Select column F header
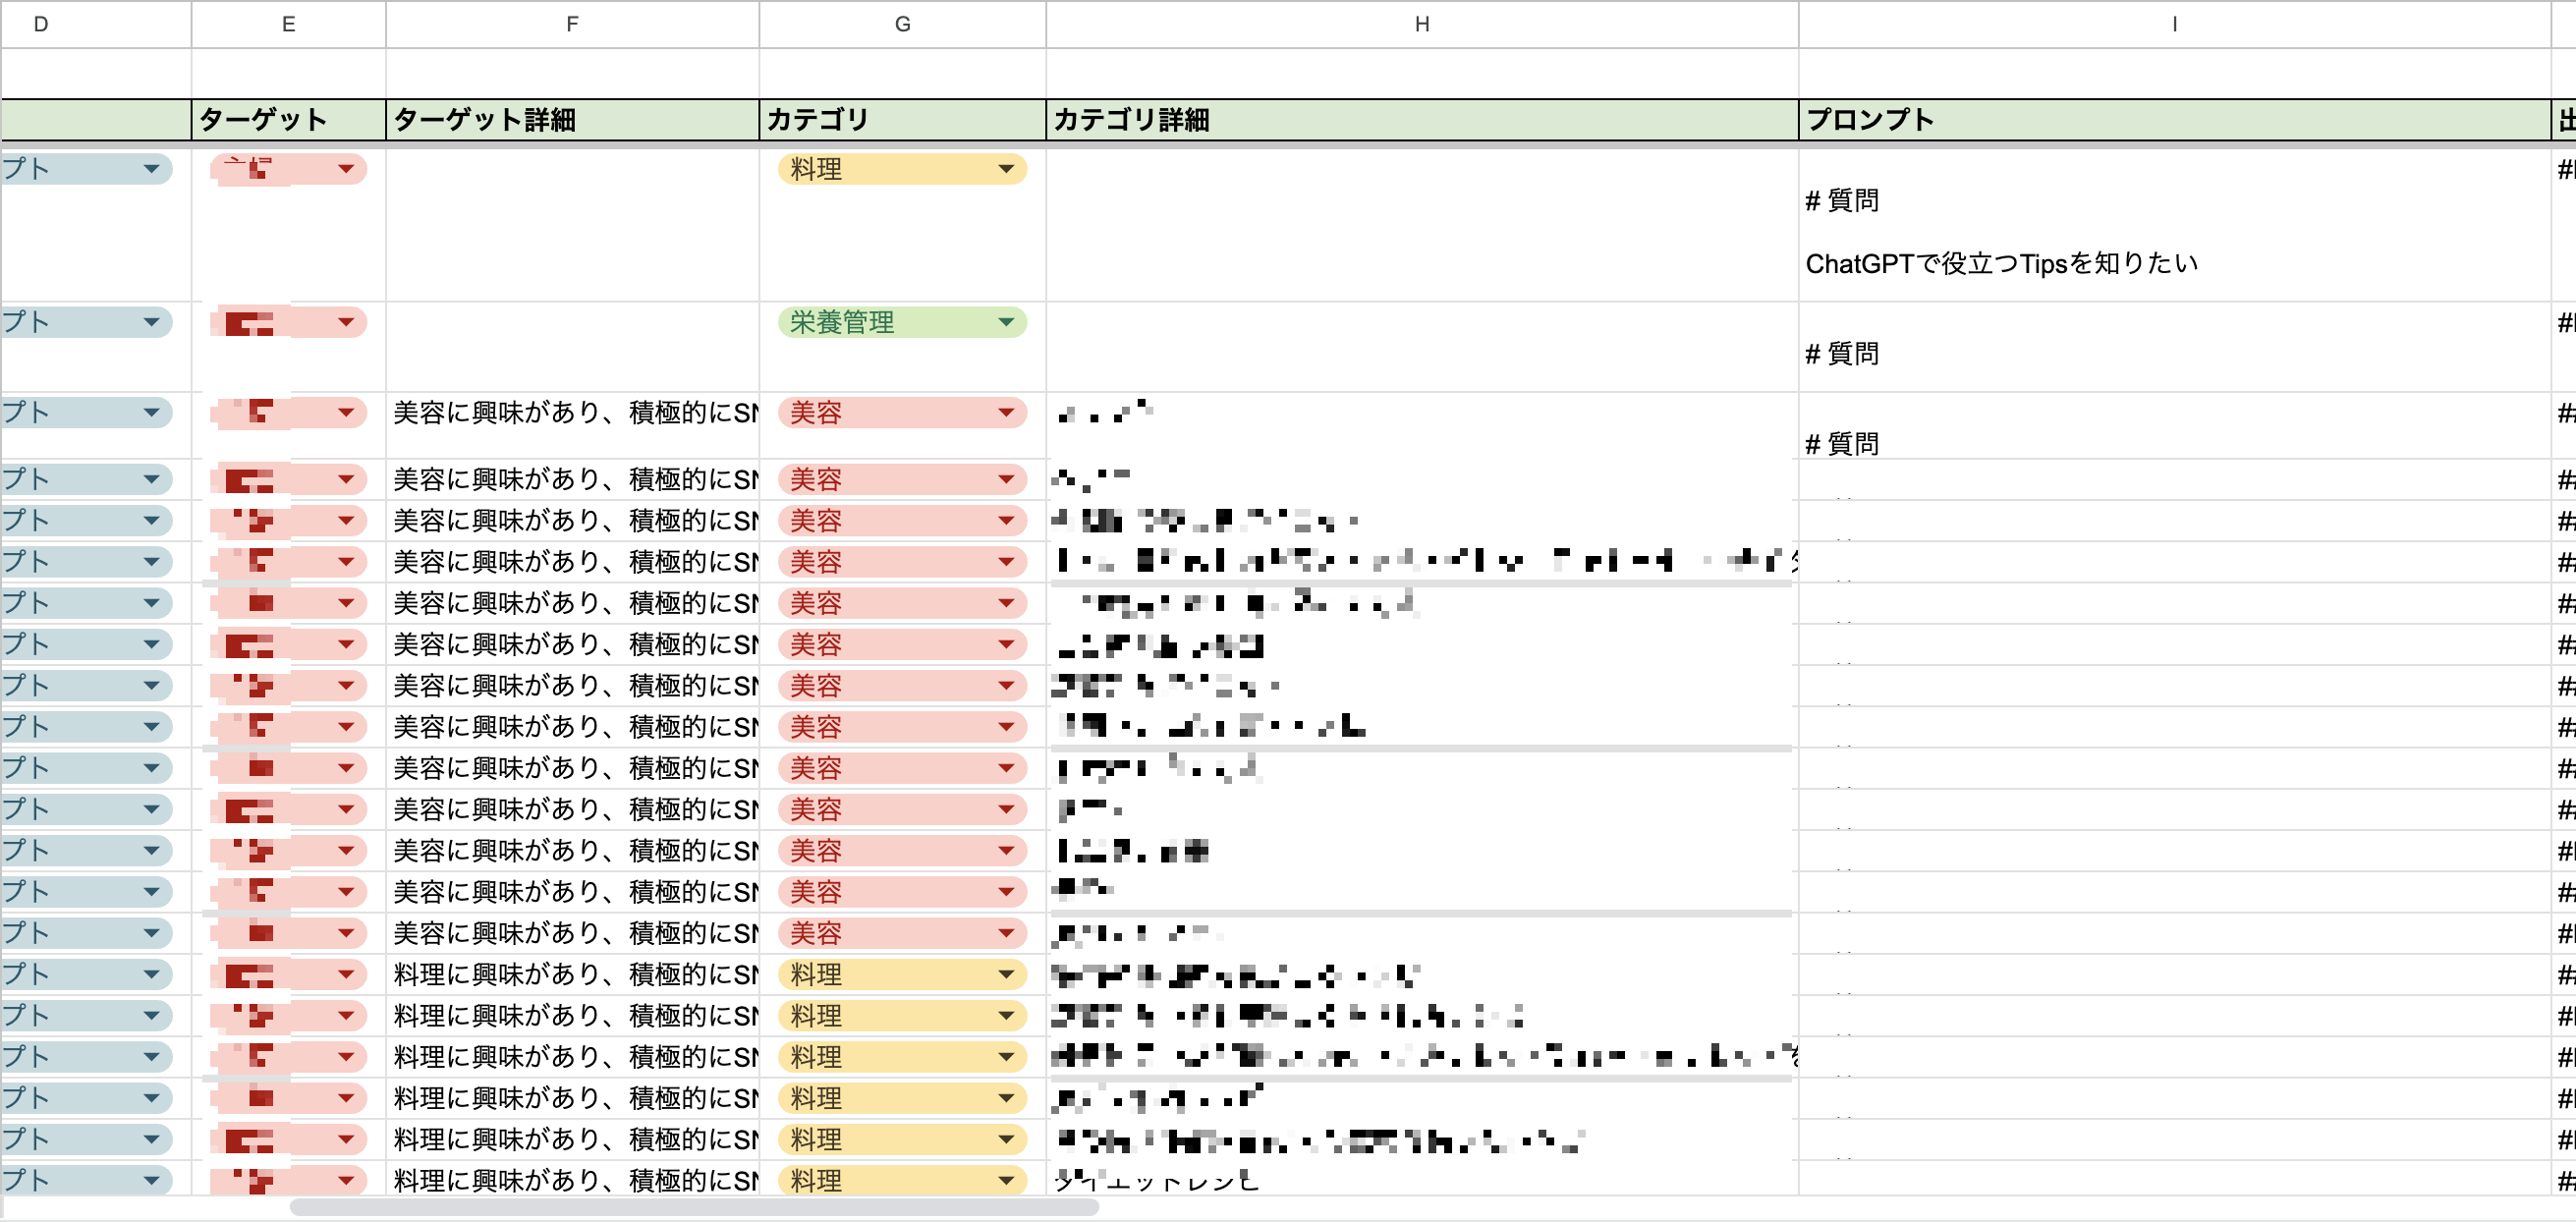The image size is (2576, 1222). [572, 24]
